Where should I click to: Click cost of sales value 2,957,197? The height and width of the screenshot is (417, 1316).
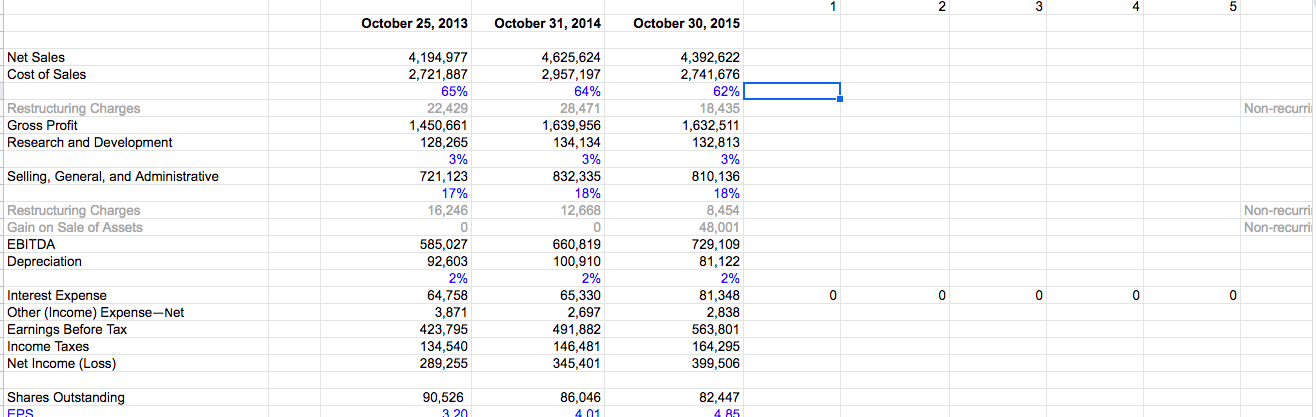coord(570,74)
